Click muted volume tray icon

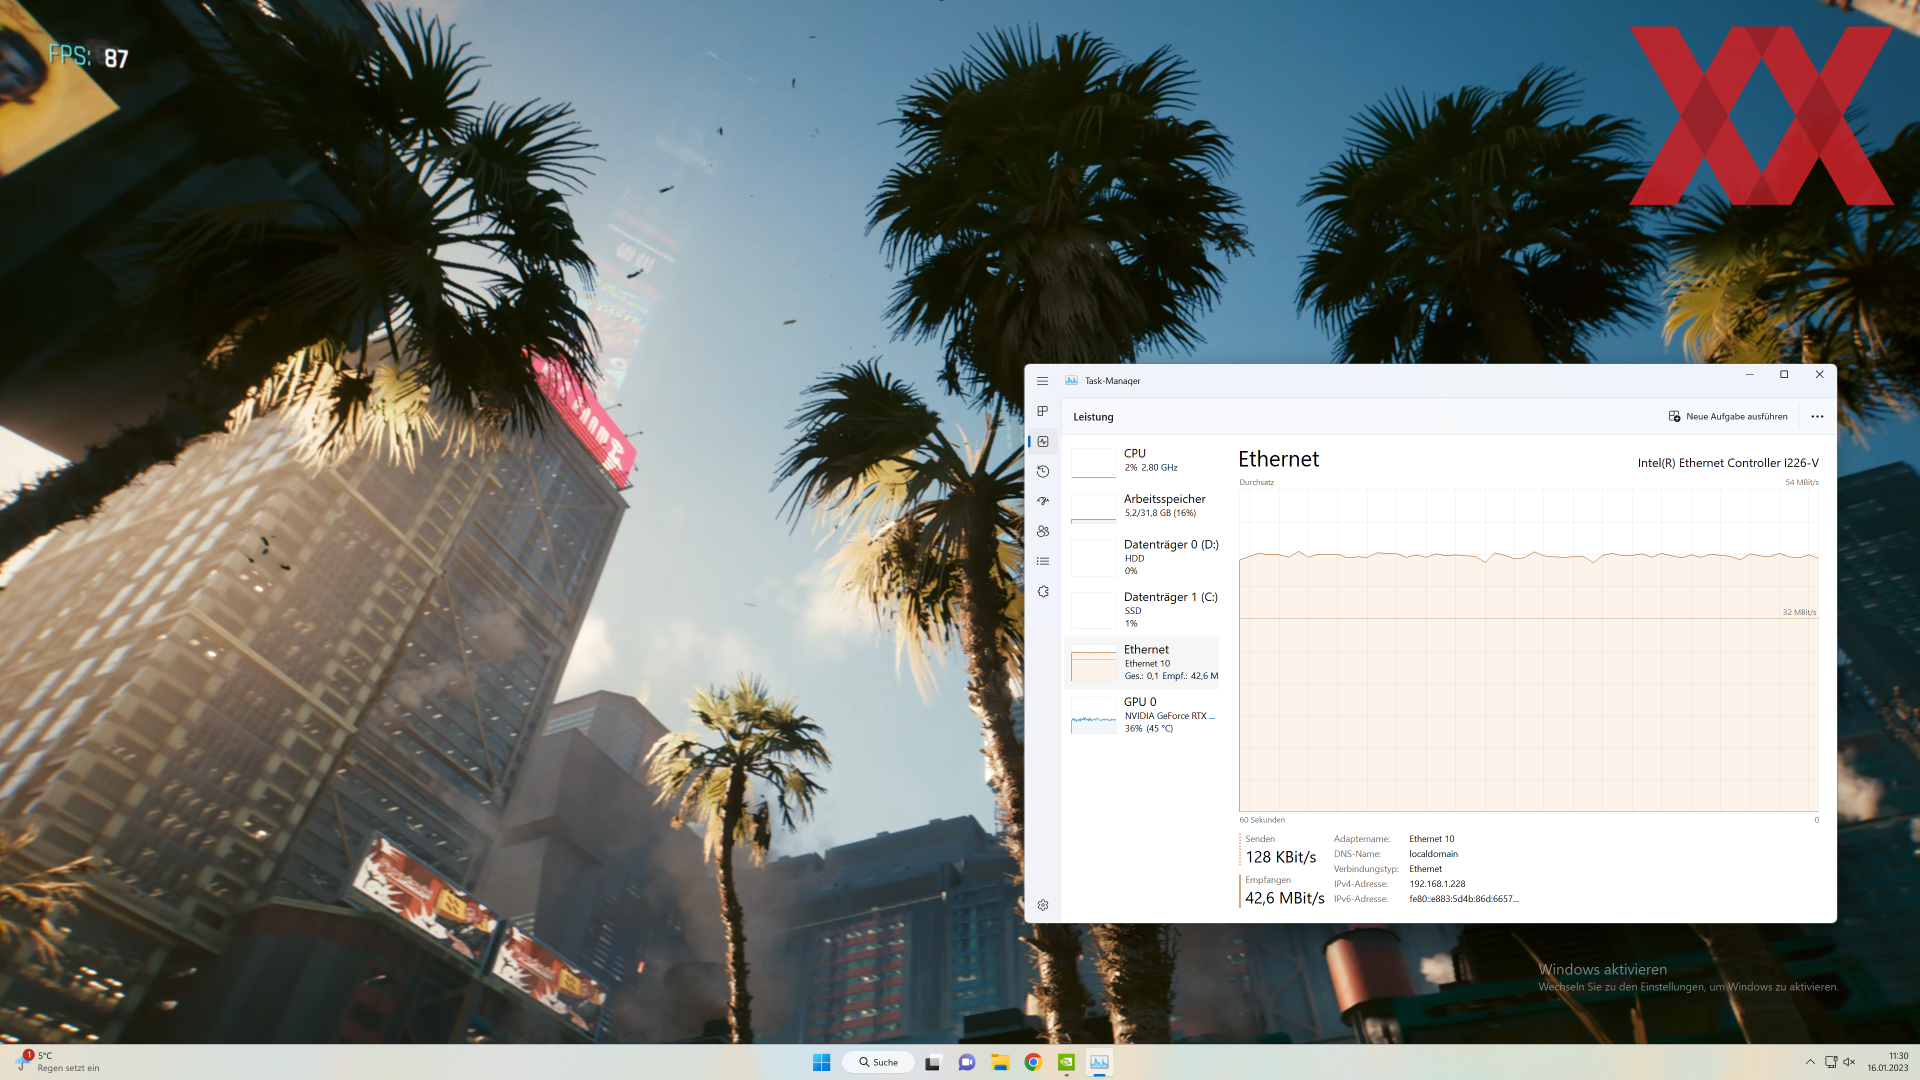[1849, 1062]
